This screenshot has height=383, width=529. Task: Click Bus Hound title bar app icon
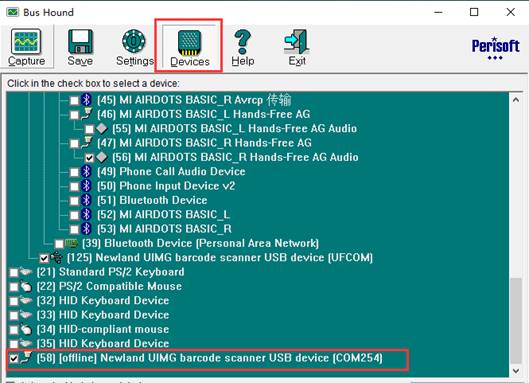point(13,12)
